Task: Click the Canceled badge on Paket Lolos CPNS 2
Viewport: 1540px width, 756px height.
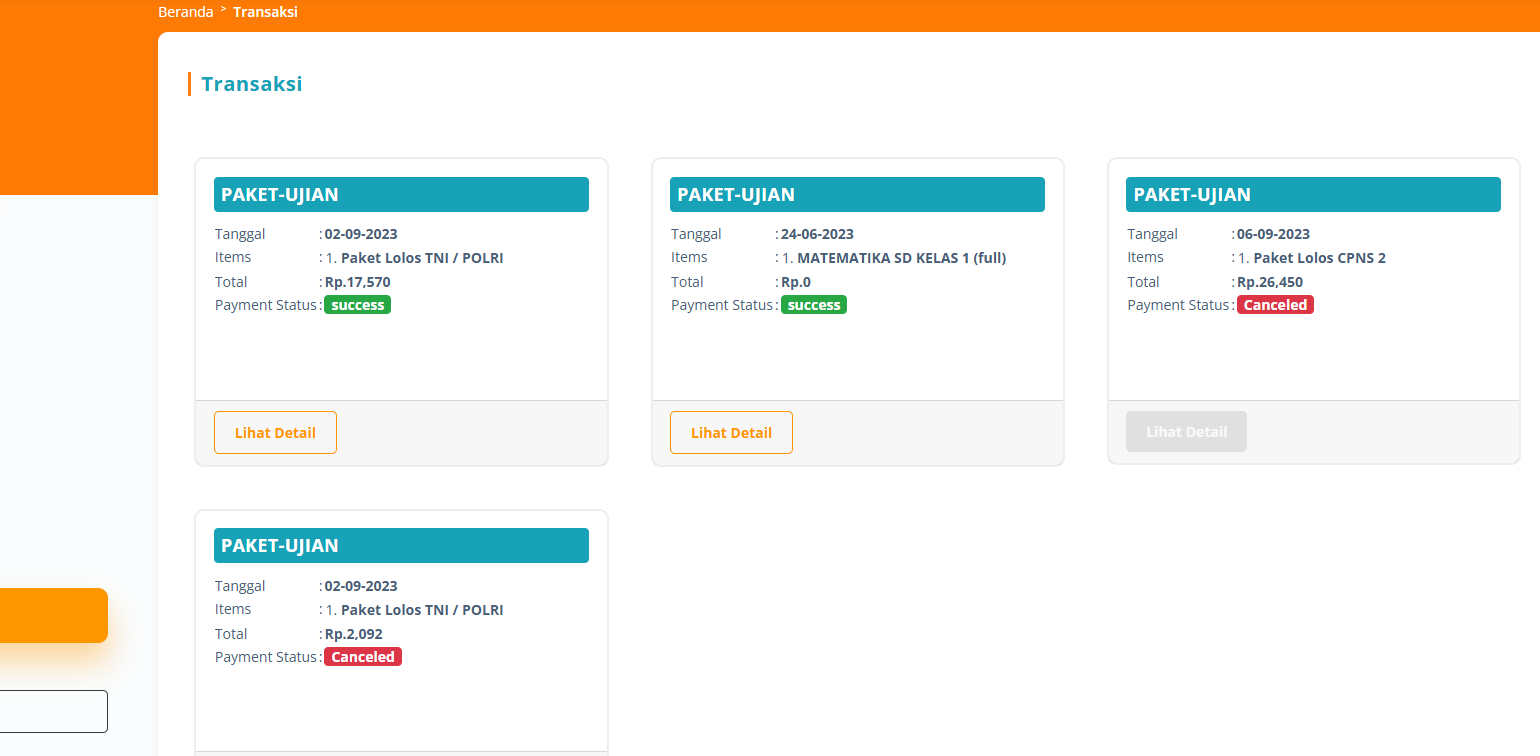Action: (1275, 304)
